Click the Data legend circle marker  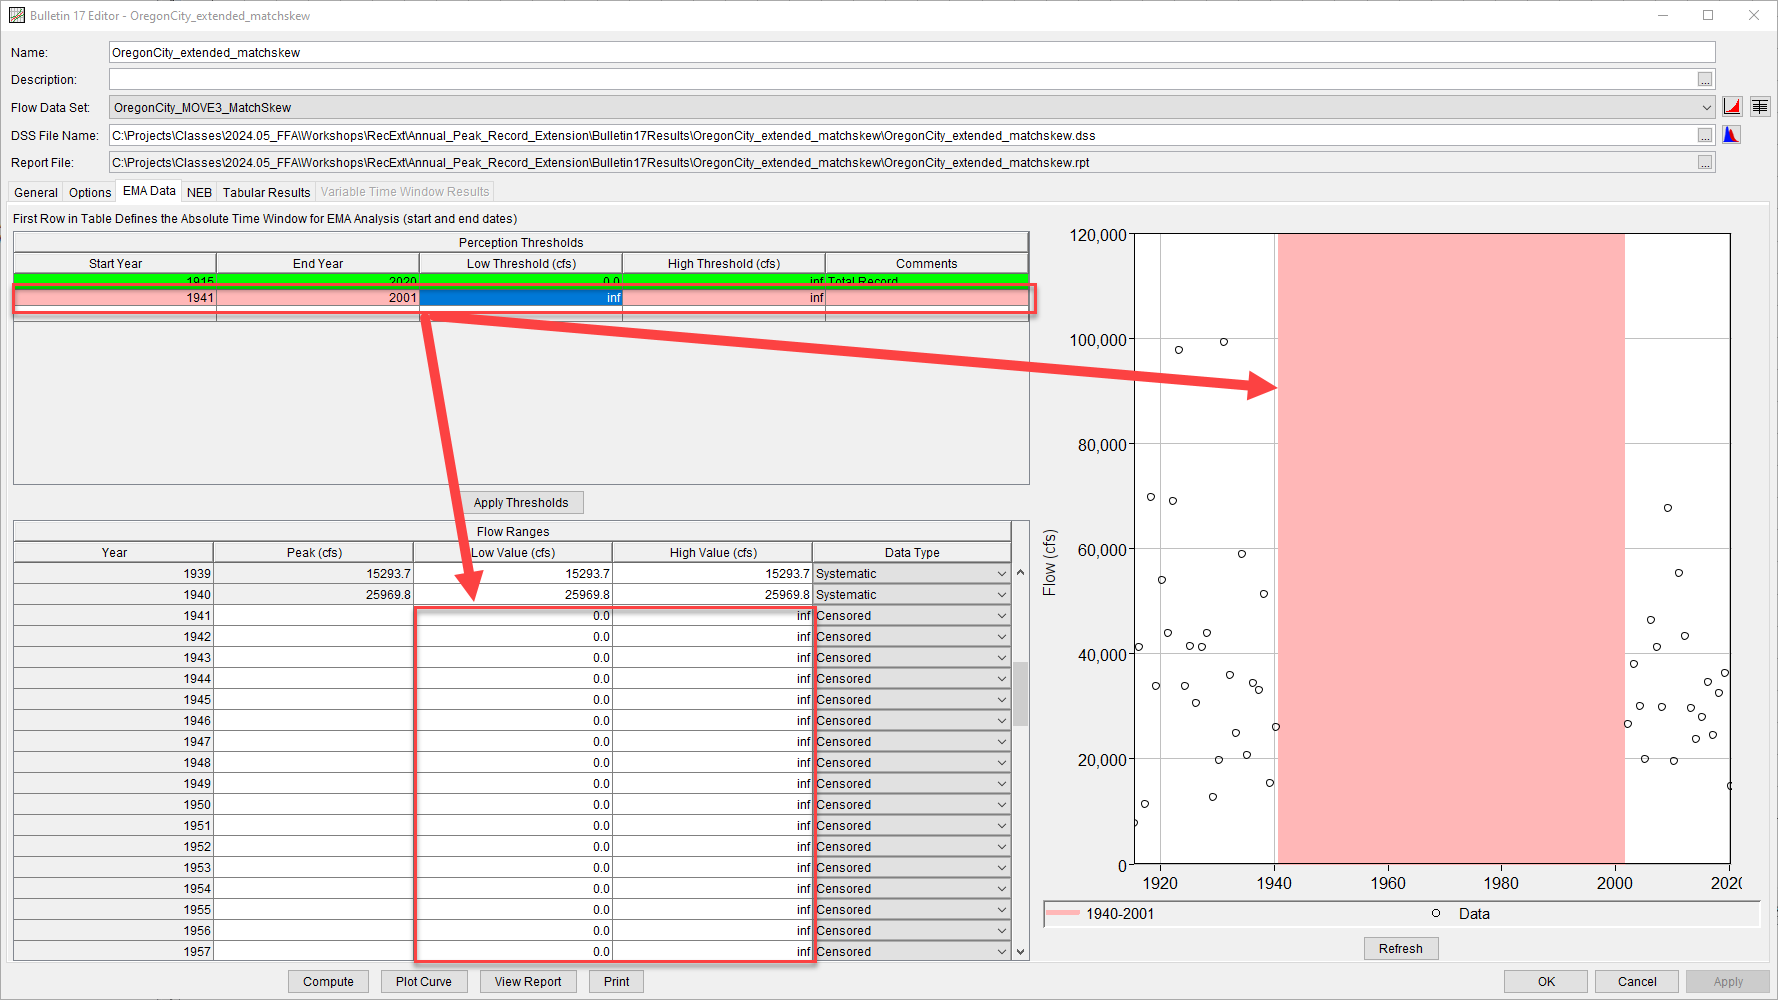coord(1436,913)
